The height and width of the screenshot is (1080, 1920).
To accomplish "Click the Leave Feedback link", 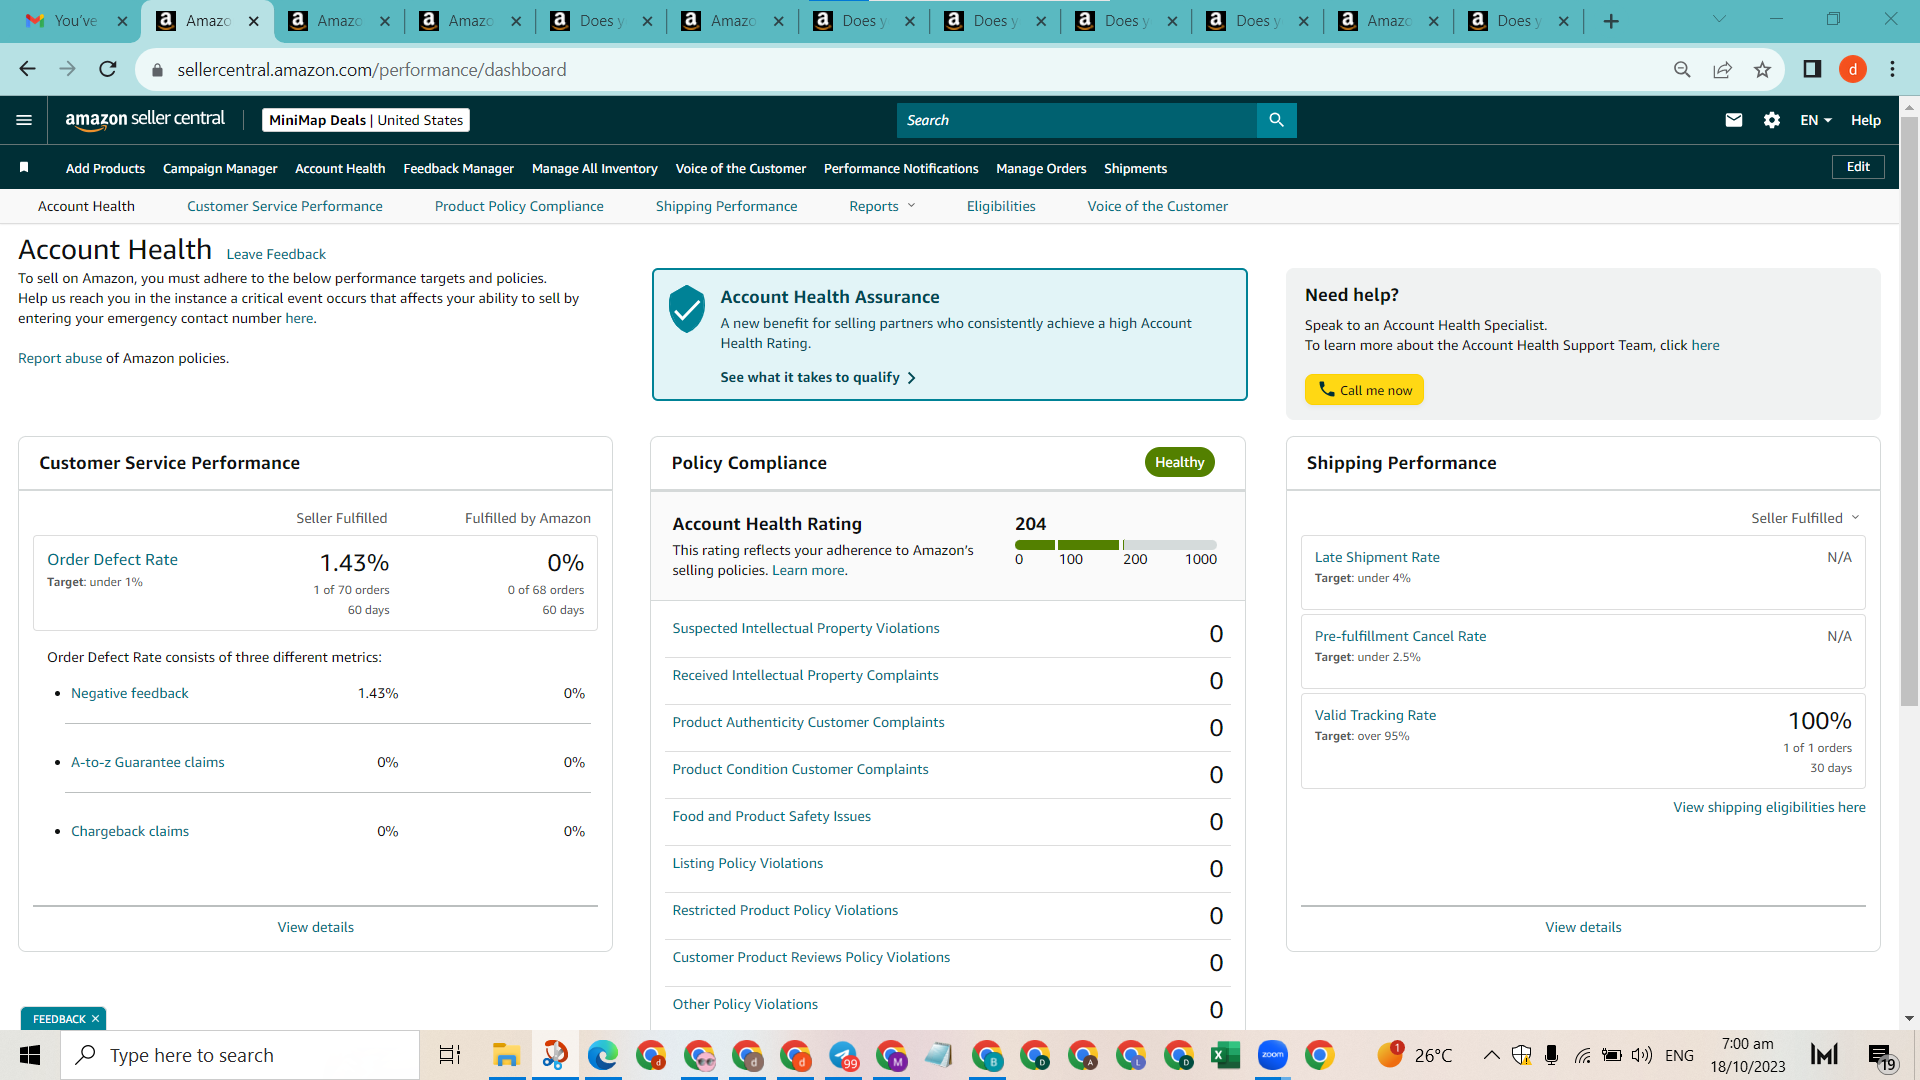I will (276, 254).
